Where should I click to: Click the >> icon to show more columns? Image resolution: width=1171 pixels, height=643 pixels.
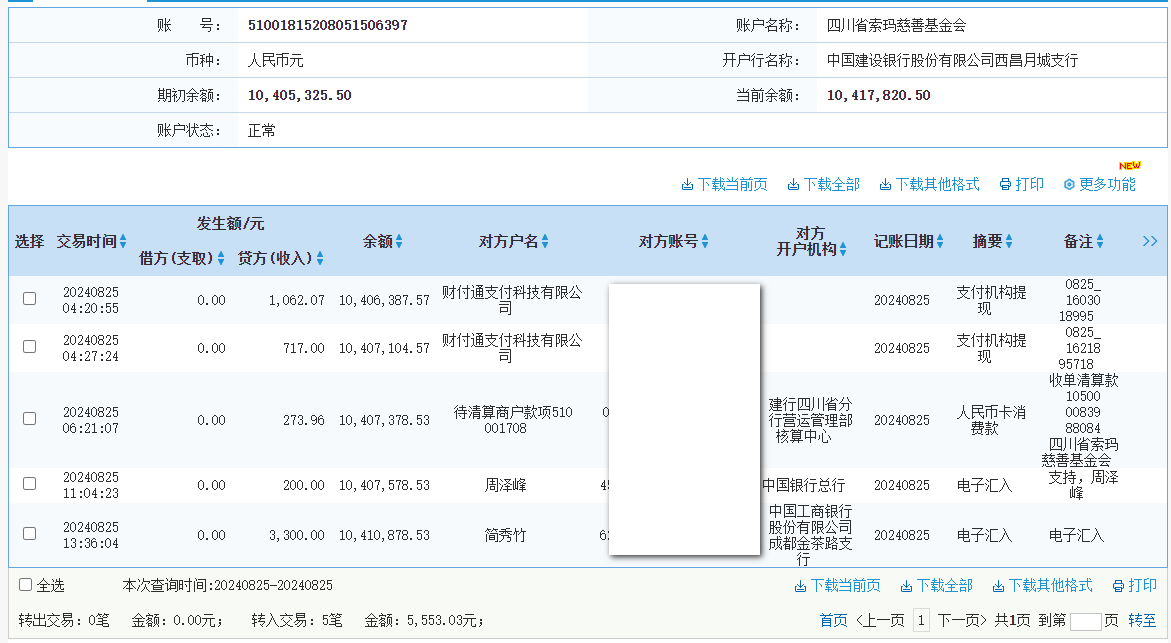pos(1151,240)
